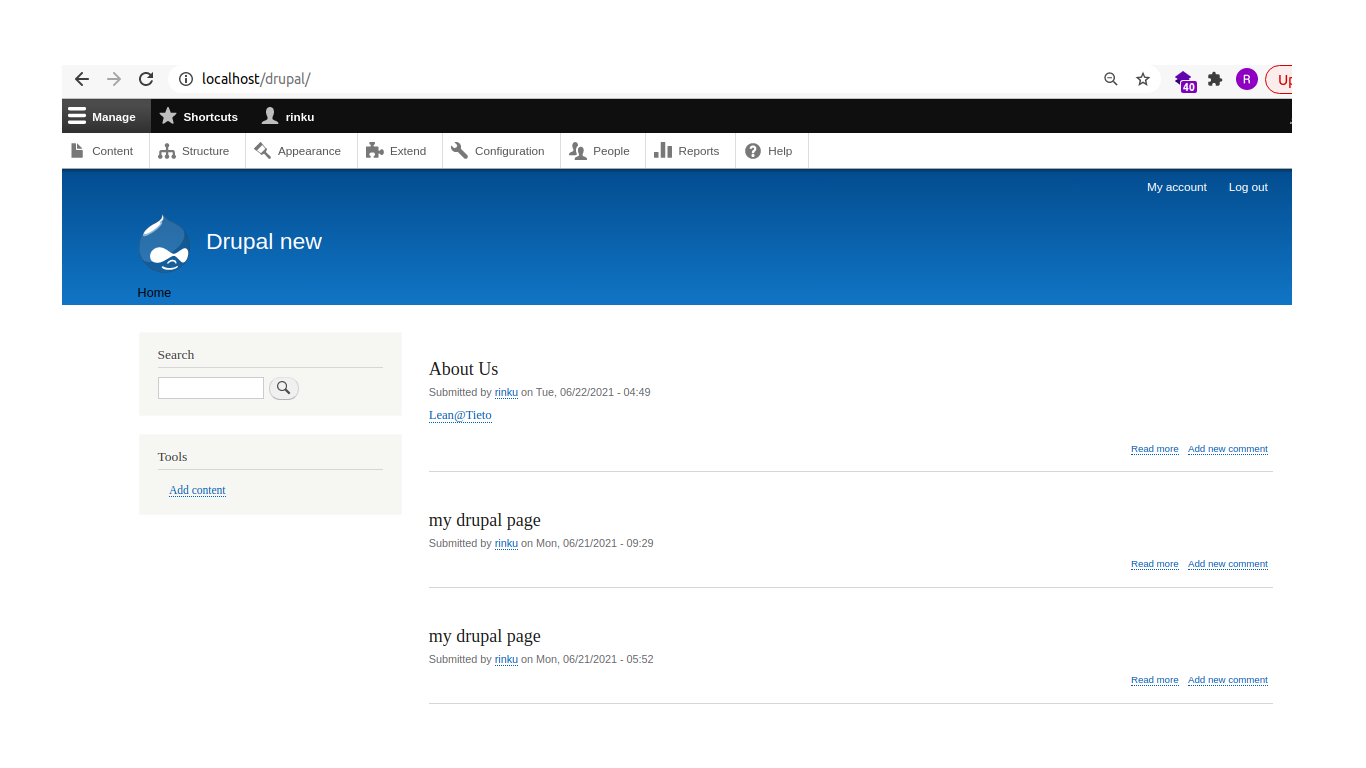Click the Reports bar-chart icon
1366x768 pixels.
[x=665, y=150]
